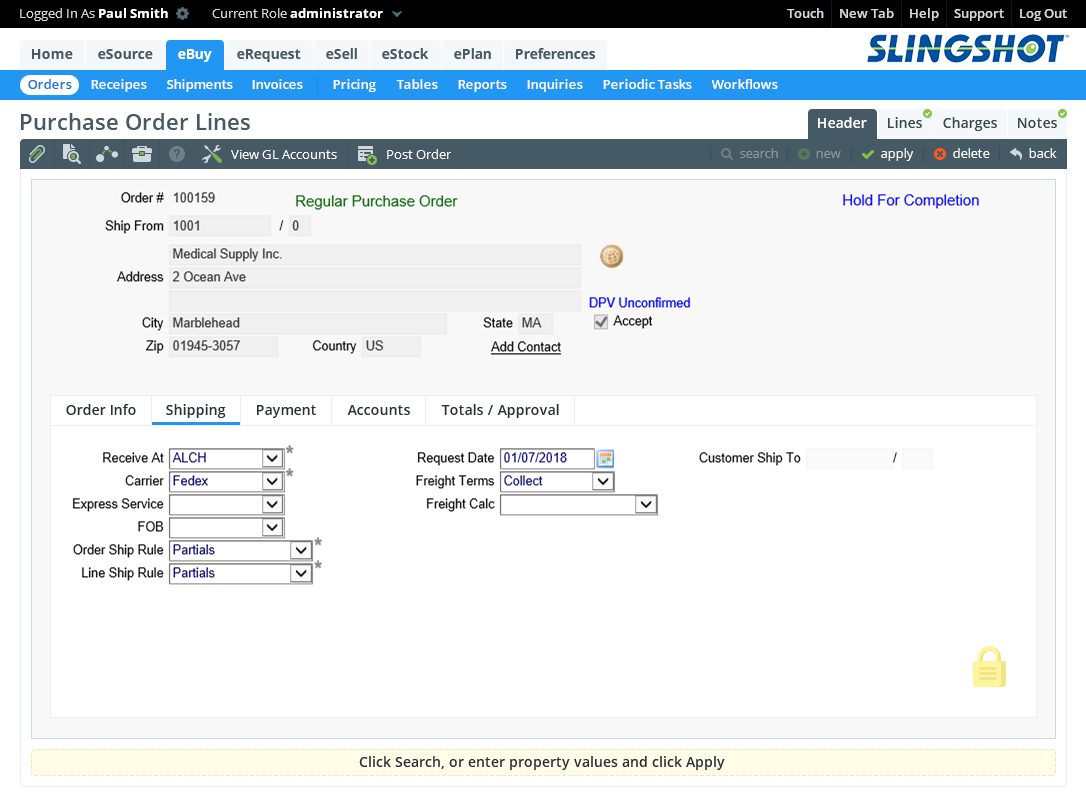Open the Current Role administrator dropdown

(x=397, y=14)
